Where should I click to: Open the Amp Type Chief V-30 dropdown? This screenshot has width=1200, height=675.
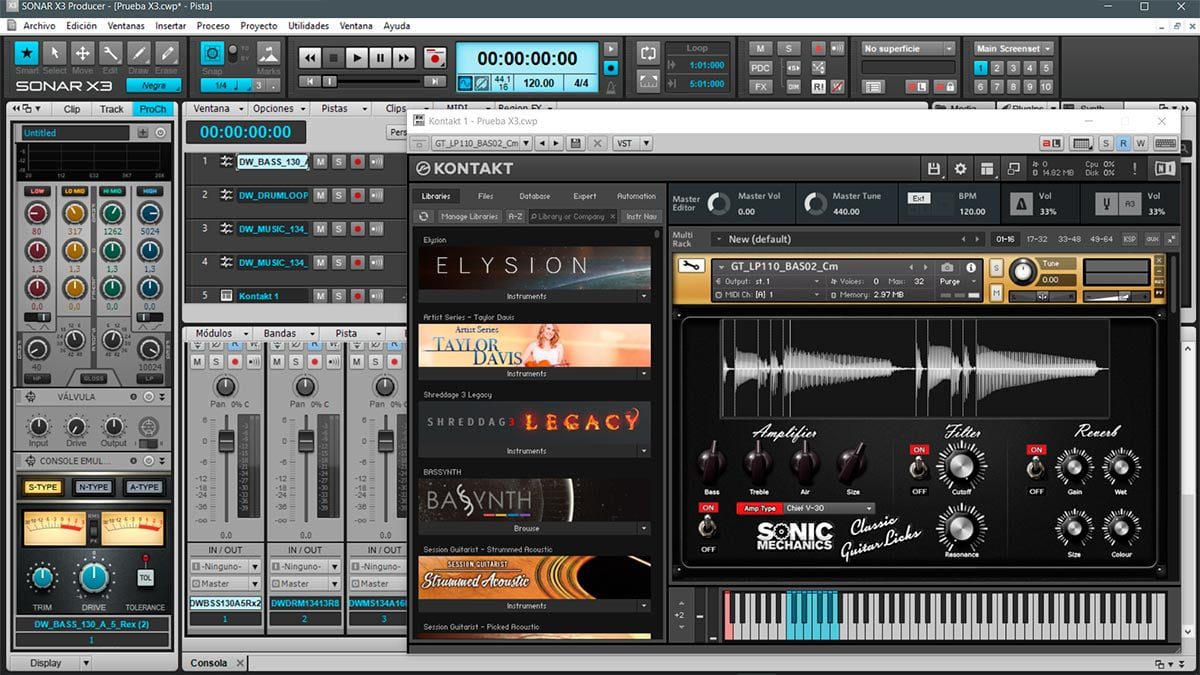coord(829,508)
